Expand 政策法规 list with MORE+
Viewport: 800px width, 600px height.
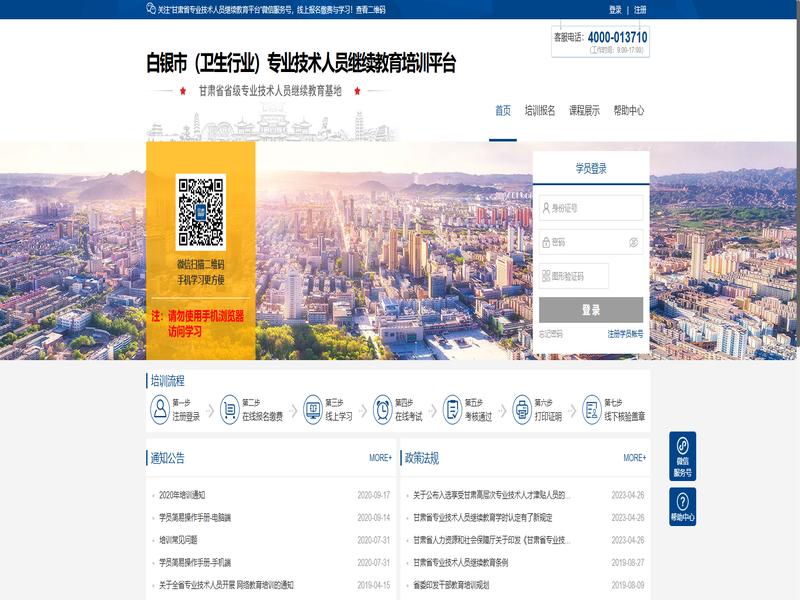634,458
